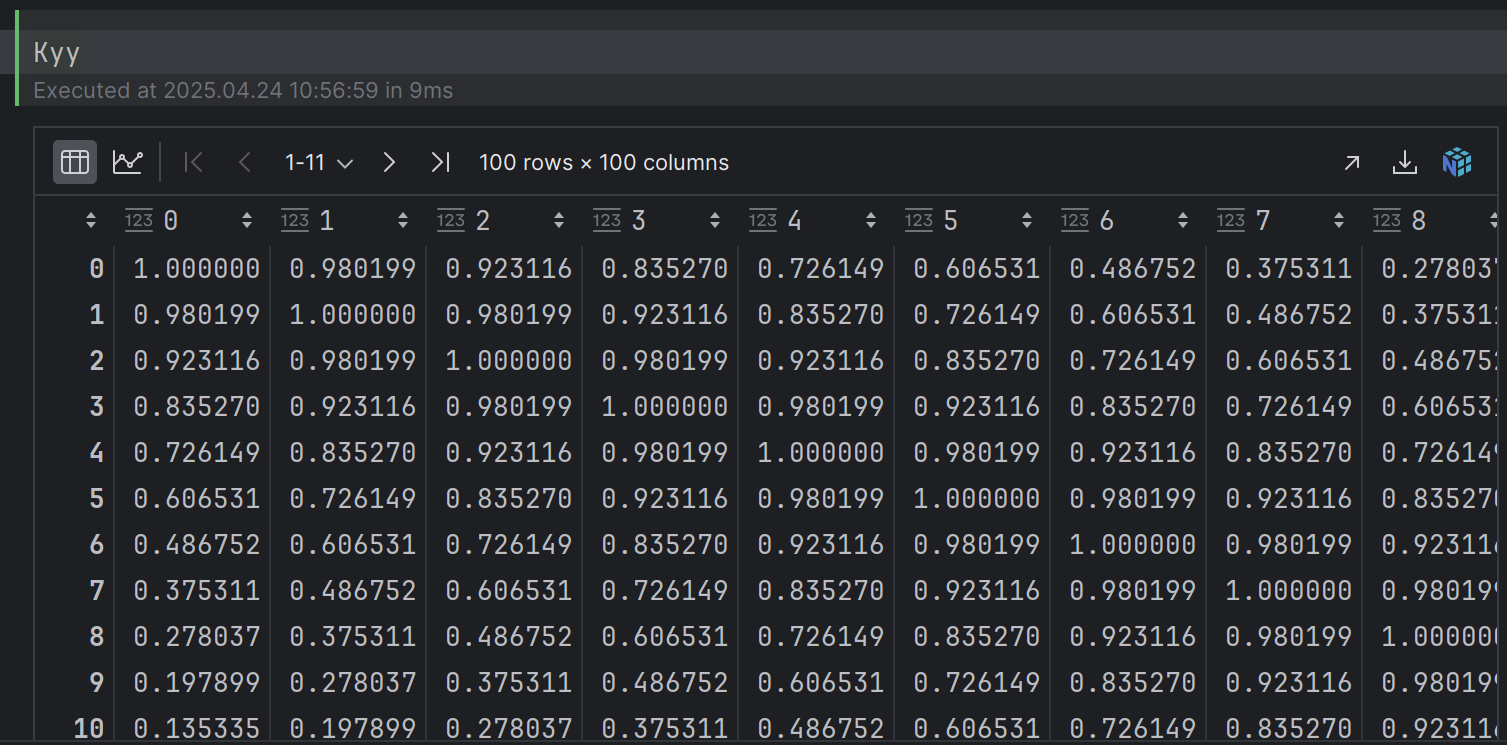Click the 'Executed at 2025.04.24 10:56:59' status text
Viewport: 1507px width, 745px height.
pos(206,90)
